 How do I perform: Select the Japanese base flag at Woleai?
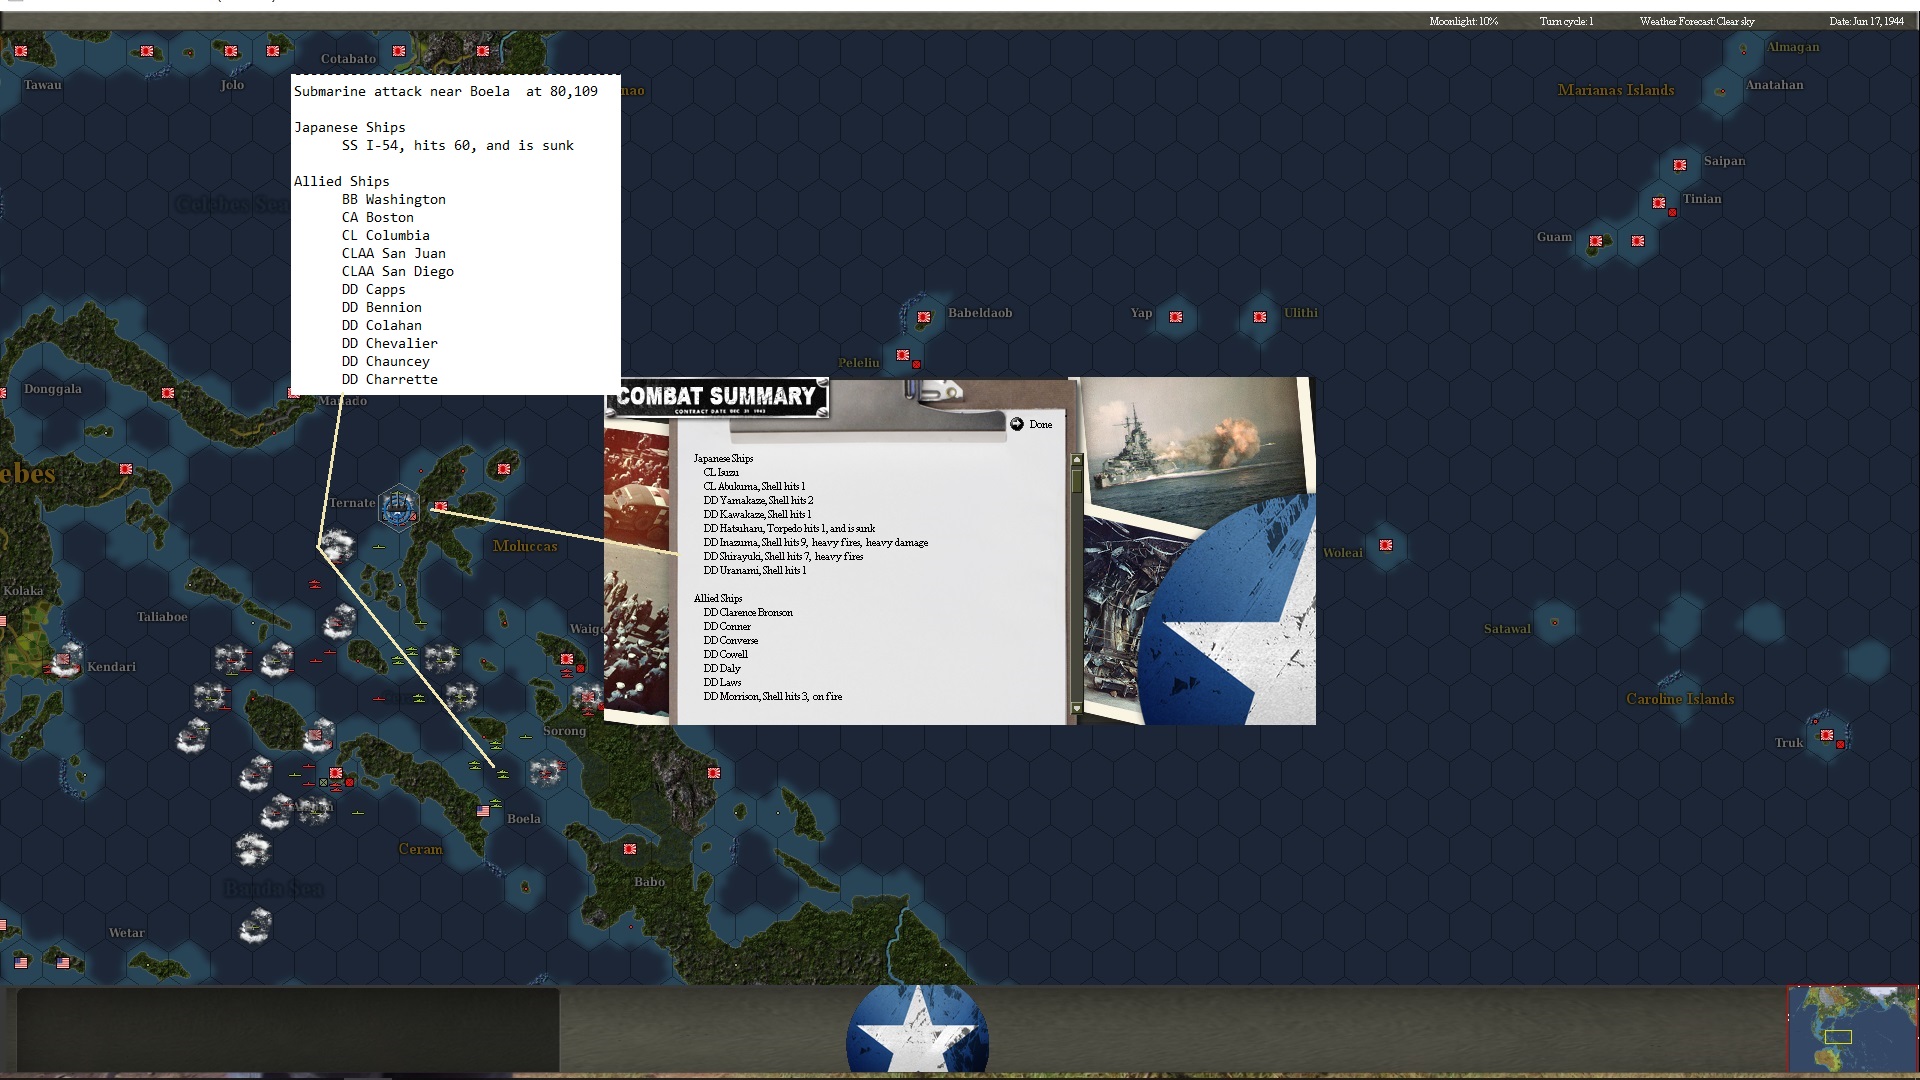point(1386,545)
